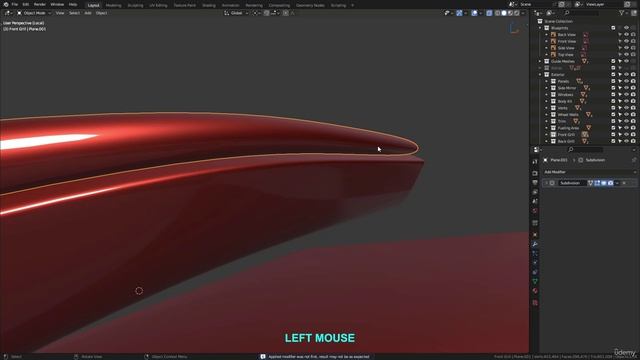
Task: Toggle Windows collection selectable arrow
Action: point(620,95)
